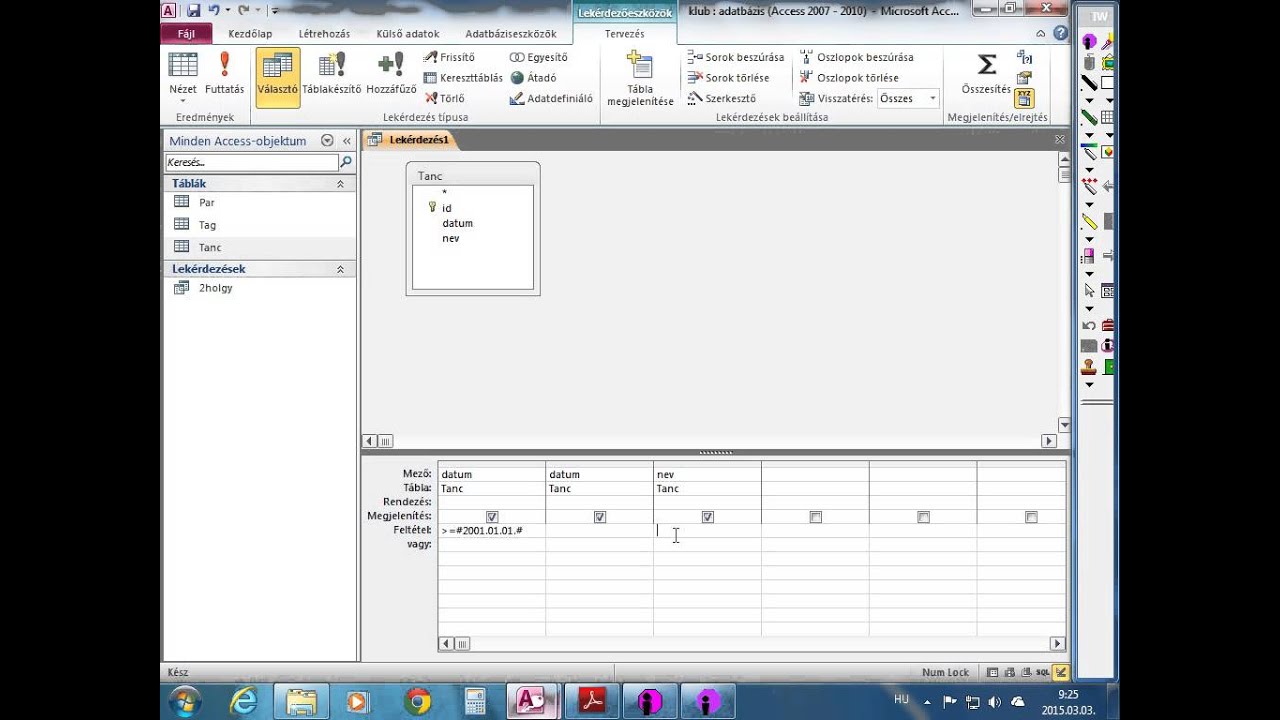
Task: Open quick access toolbar customize arrow
Action: point(274,10)
